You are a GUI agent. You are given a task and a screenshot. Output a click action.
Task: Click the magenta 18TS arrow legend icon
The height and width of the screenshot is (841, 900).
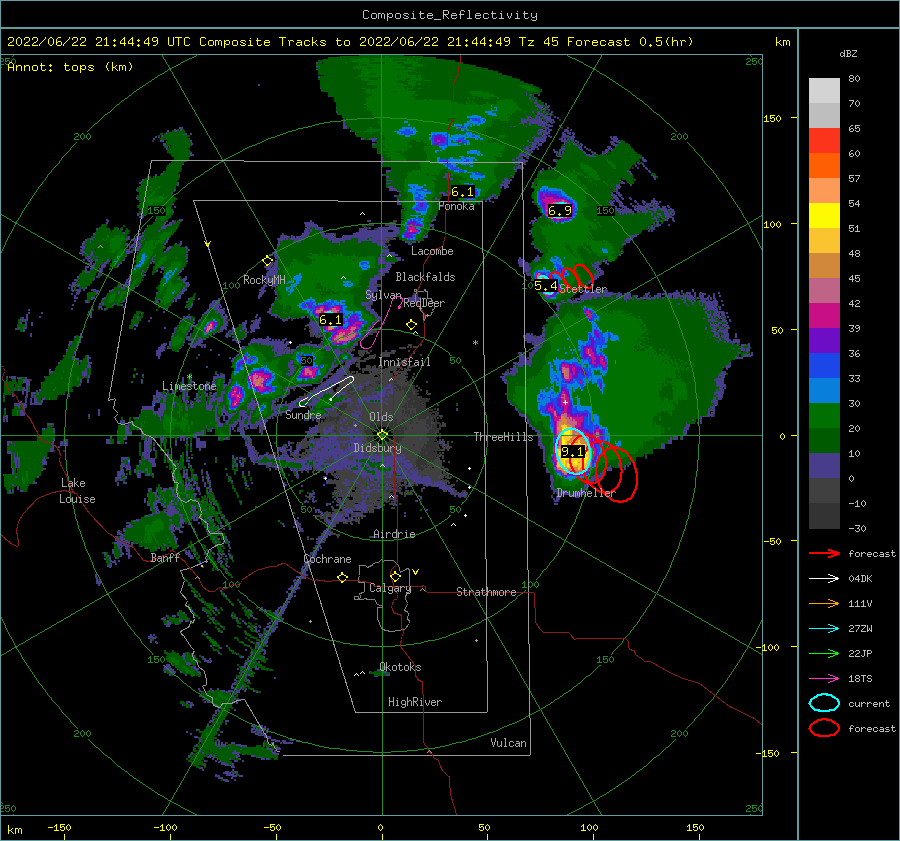point(824,679)
